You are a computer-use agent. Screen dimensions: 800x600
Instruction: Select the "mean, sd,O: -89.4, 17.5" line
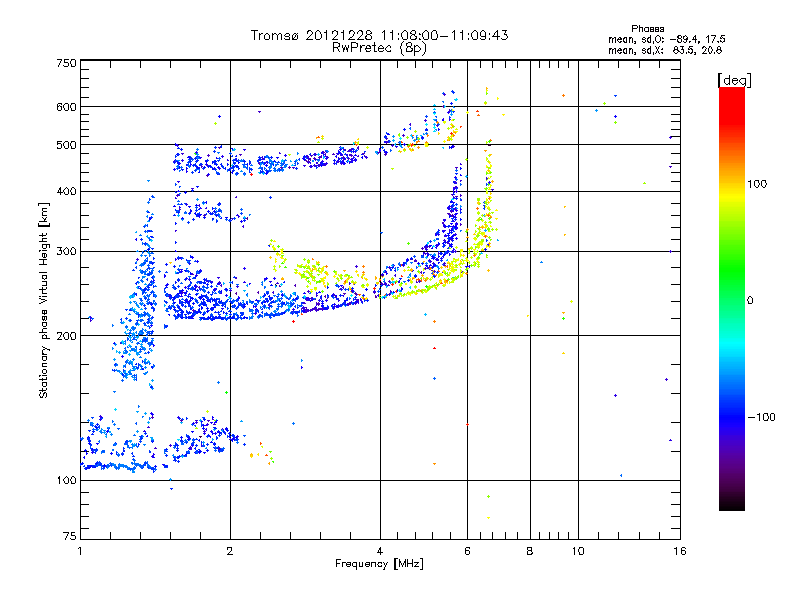click(x=666, y=39)
